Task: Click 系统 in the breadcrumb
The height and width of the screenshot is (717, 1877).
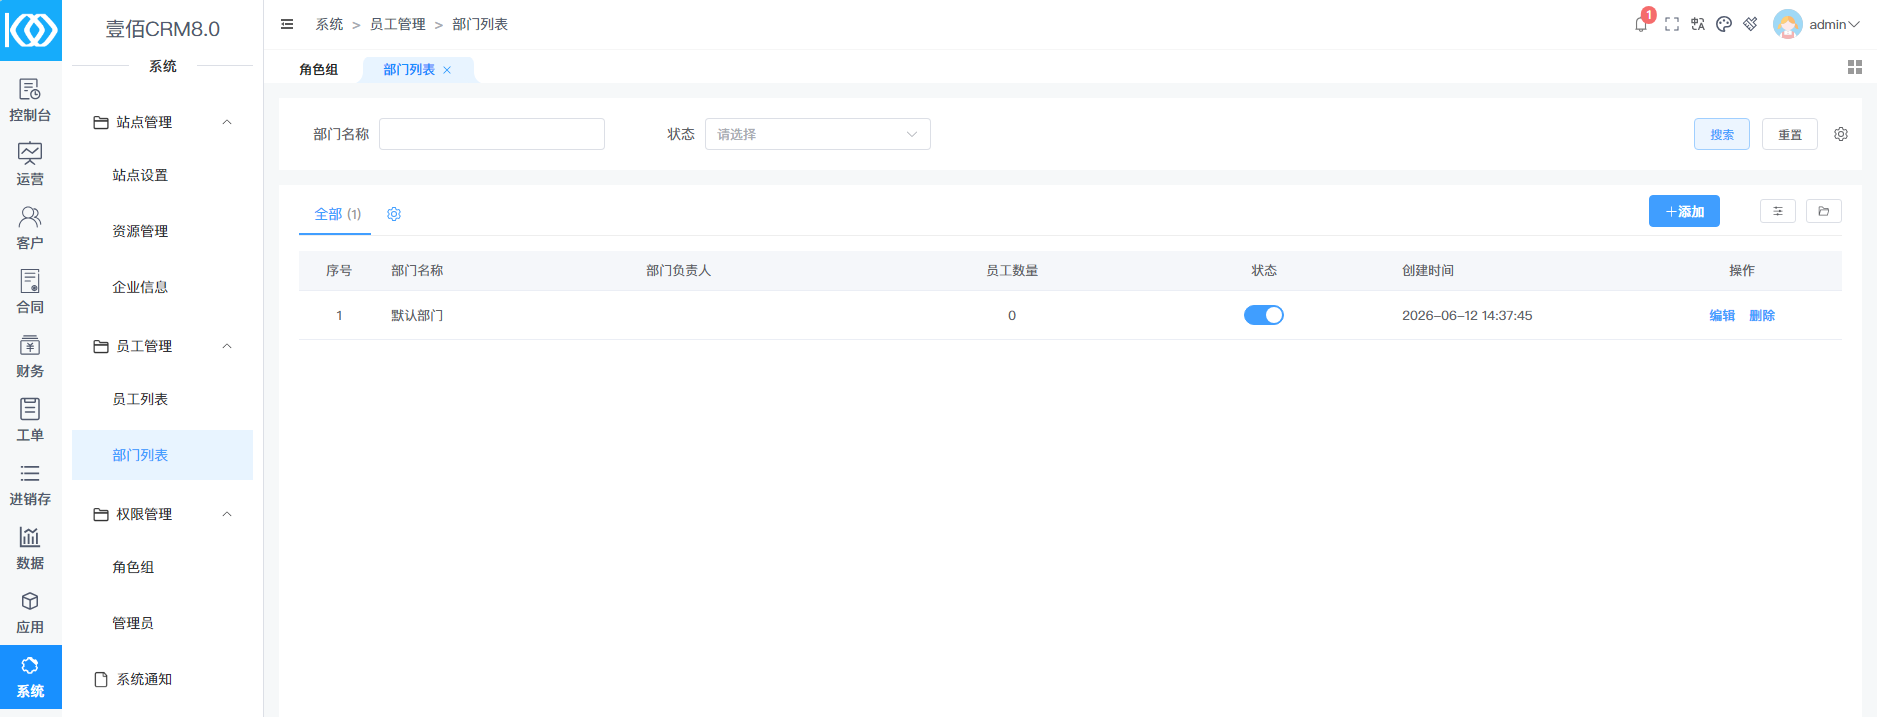Action: (x=329, y=24)
